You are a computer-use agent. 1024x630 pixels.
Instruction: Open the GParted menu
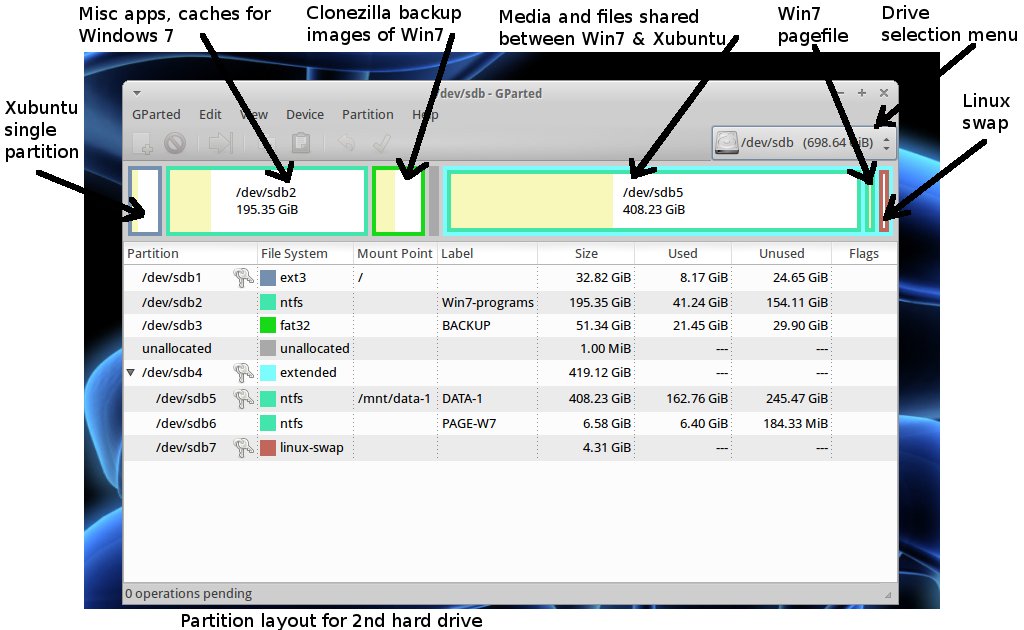[x=156, y=114]
